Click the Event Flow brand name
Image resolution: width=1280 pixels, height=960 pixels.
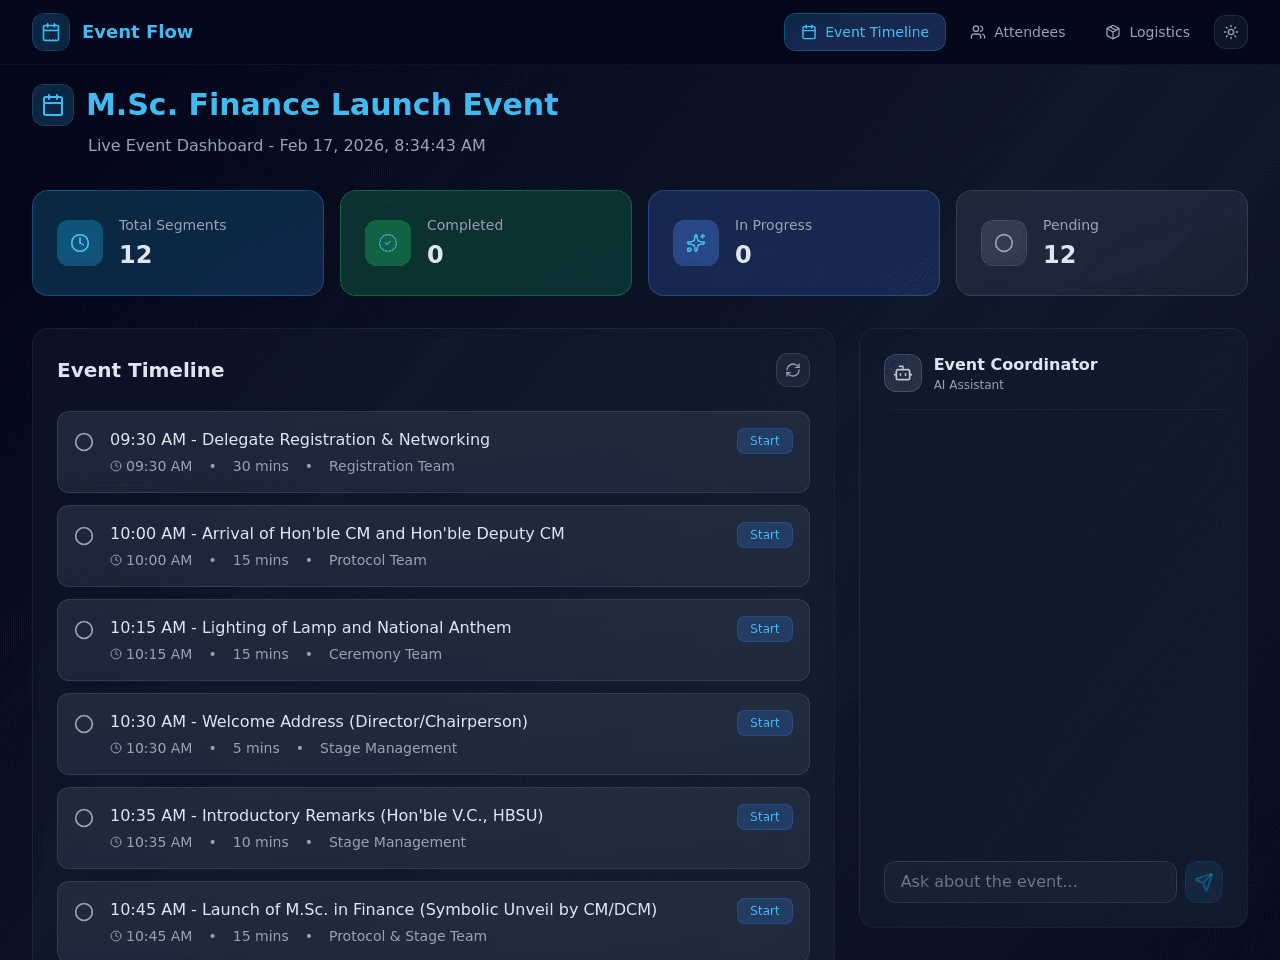(138, 32)
